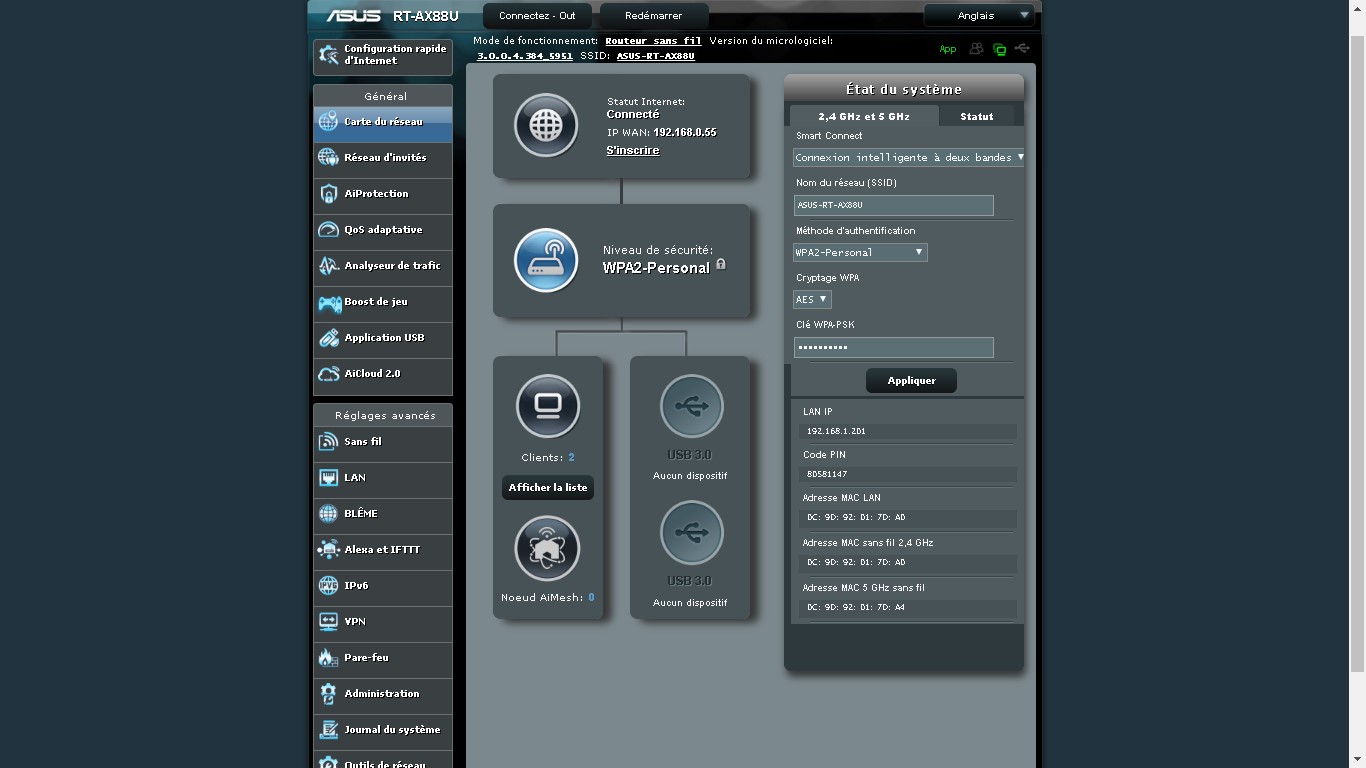Open IPv6 settings
Viewport: 1366px width, 768px height.
pyautogui.click(x=383, y=586)
